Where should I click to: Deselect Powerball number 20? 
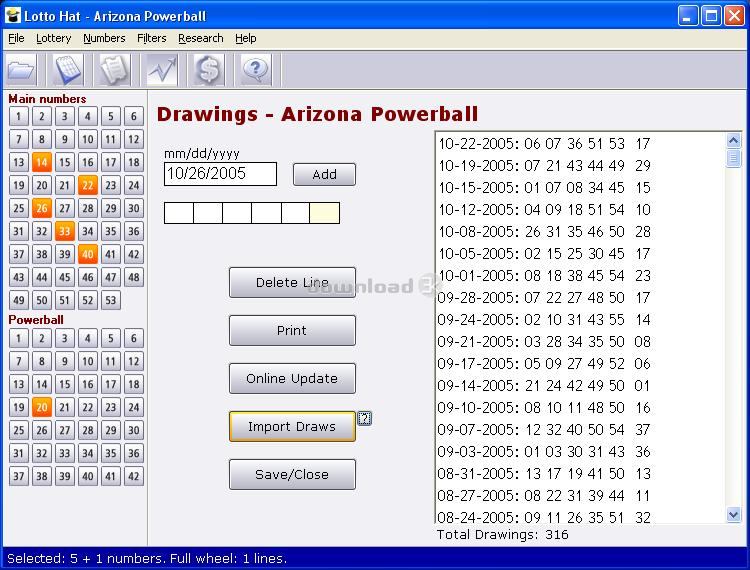42,407
